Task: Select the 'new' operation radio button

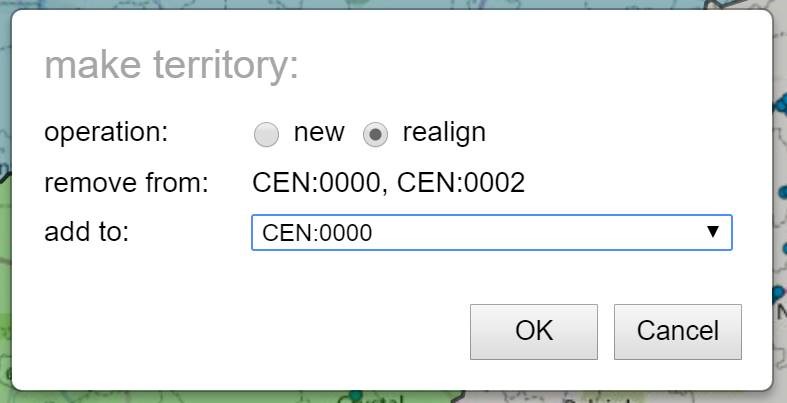Action: point(266,134)
